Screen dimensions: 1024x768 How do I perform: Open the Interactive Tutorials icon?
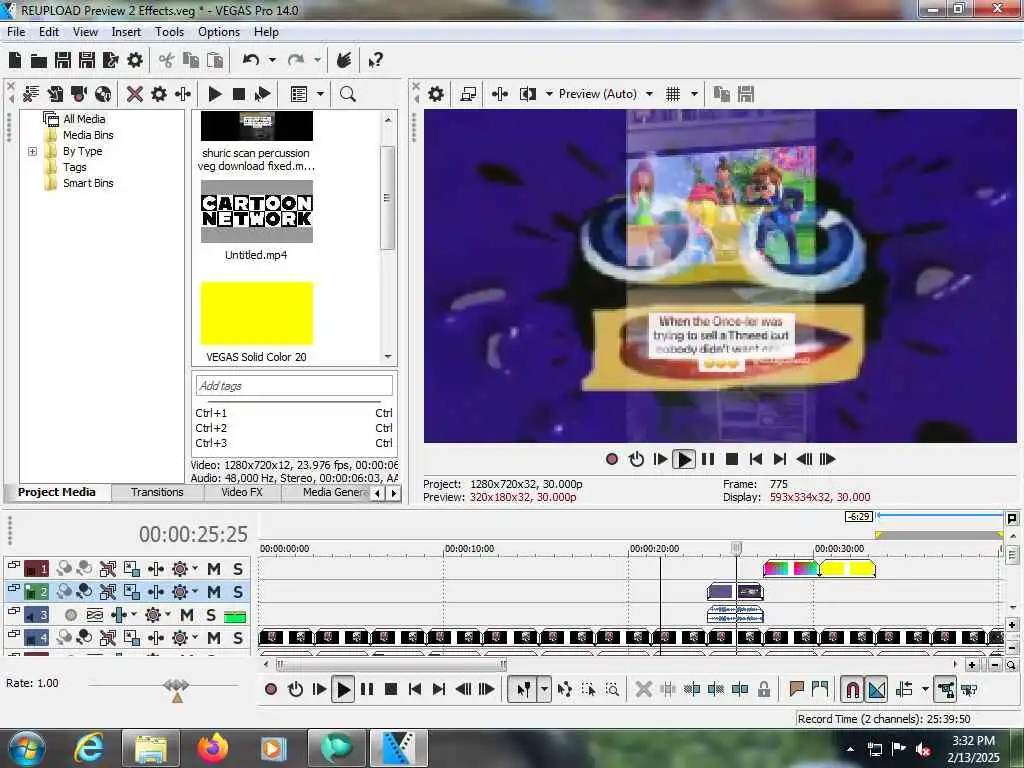[x=344, y=61]
